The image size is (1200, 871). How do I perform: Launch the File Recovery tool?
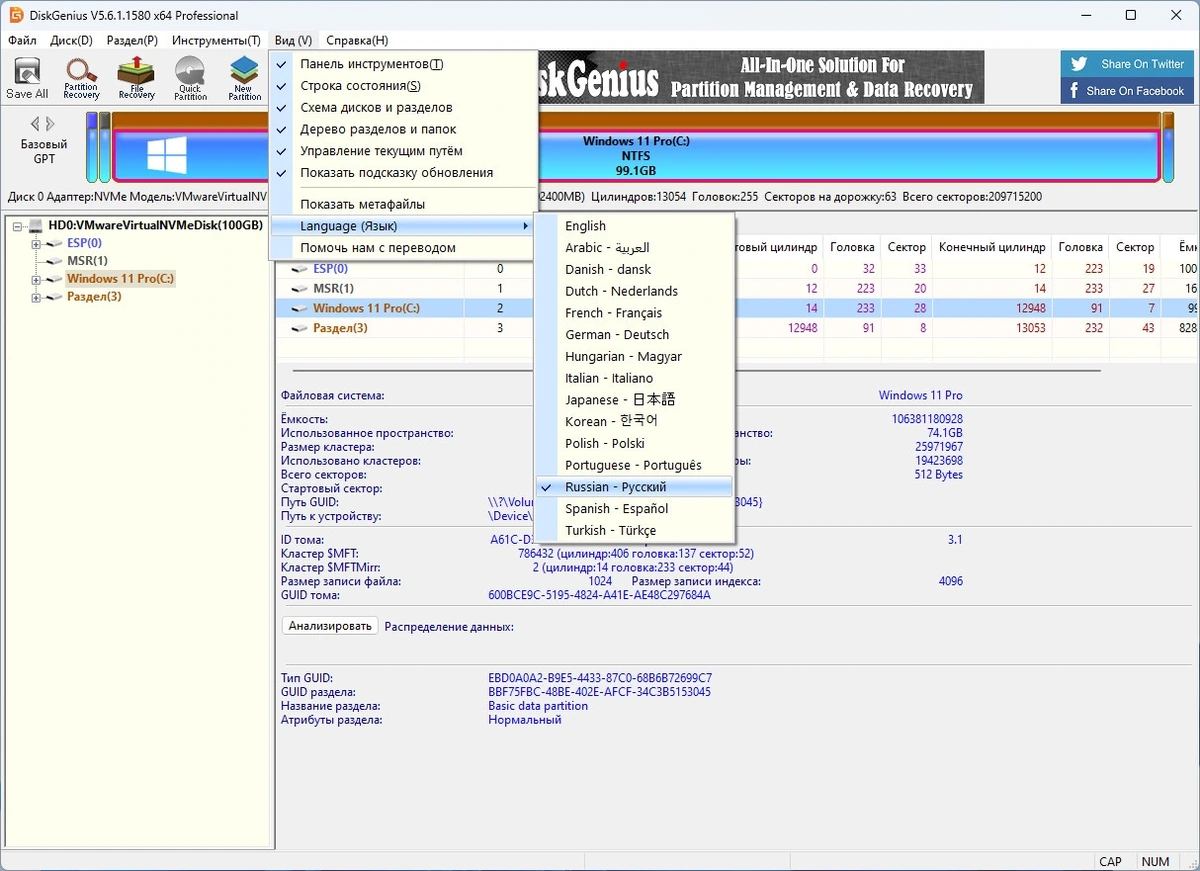(x=136, y=78)
